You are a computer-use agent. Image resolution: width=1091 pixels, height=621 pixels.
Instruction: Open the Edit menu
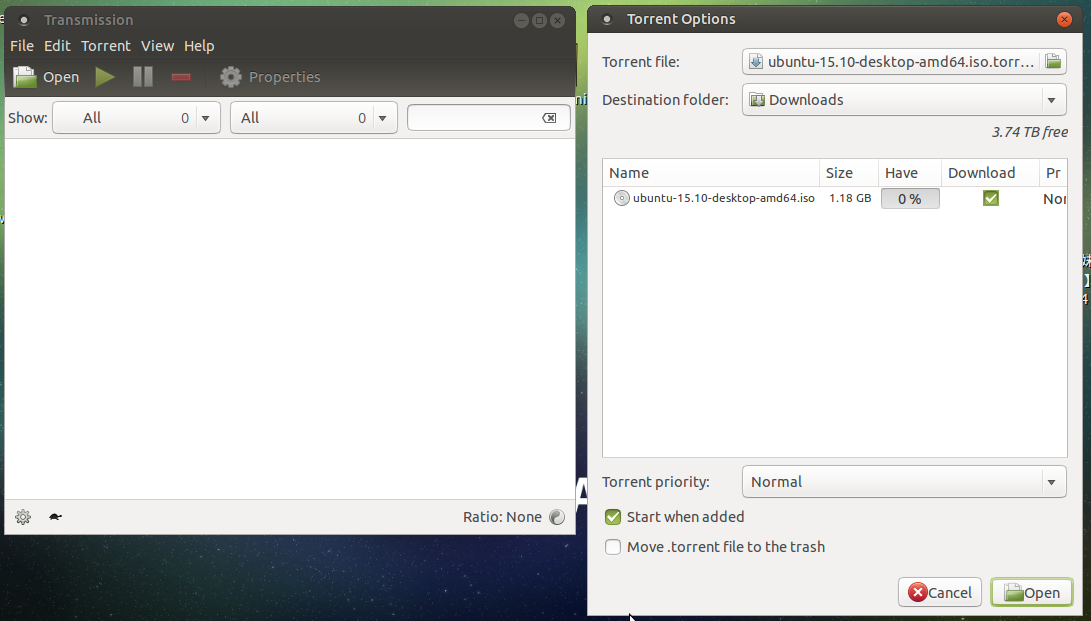click(x=57, y=46)
